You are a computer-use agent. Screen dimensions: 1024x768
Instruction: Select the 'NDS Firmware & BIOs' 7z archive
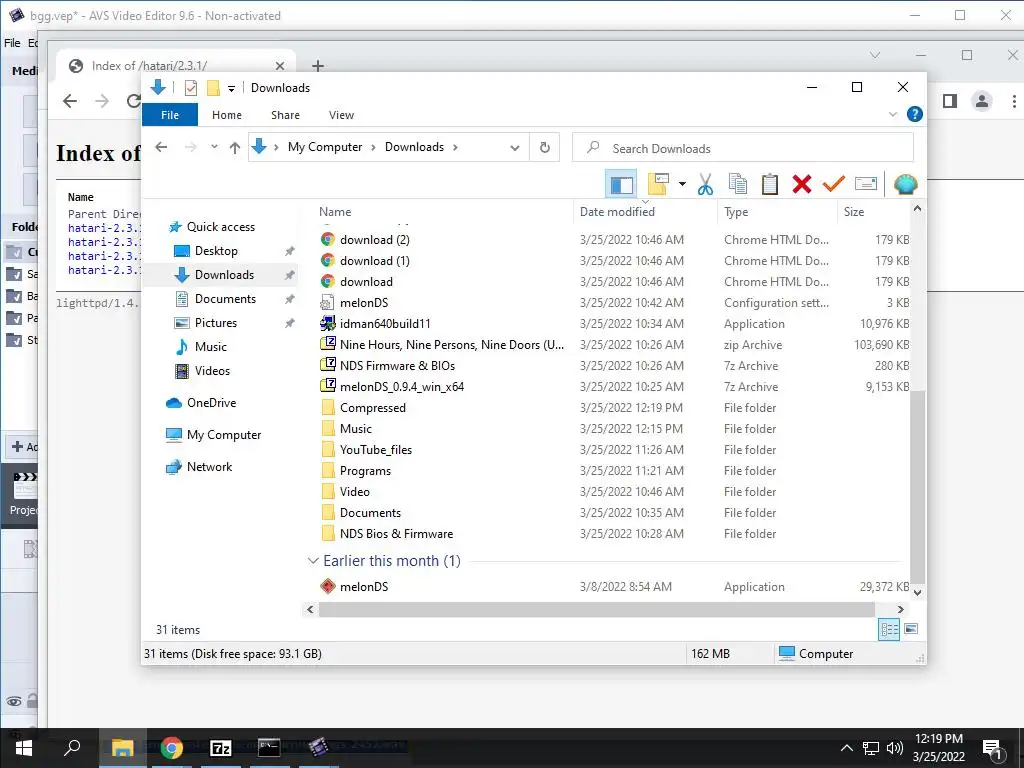tap(397, 366)
